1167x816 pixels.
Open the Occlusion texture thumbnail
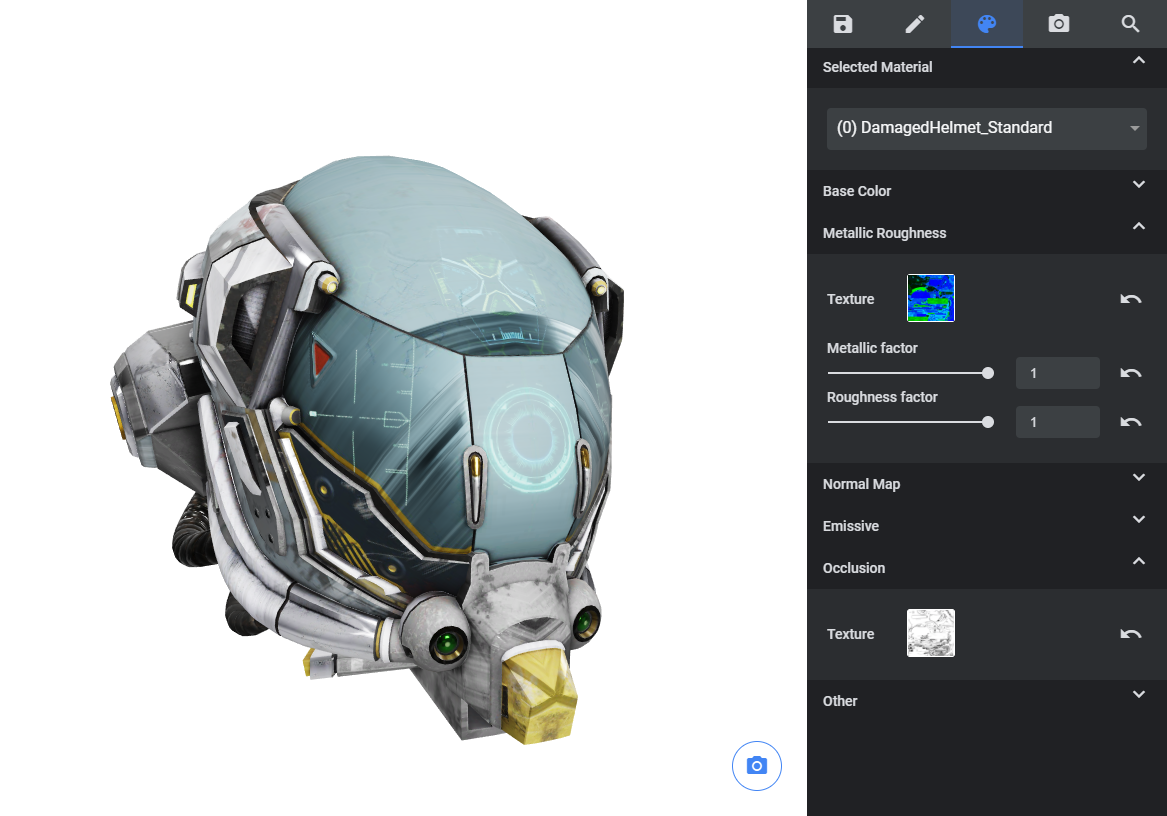(x=930, y=633)
